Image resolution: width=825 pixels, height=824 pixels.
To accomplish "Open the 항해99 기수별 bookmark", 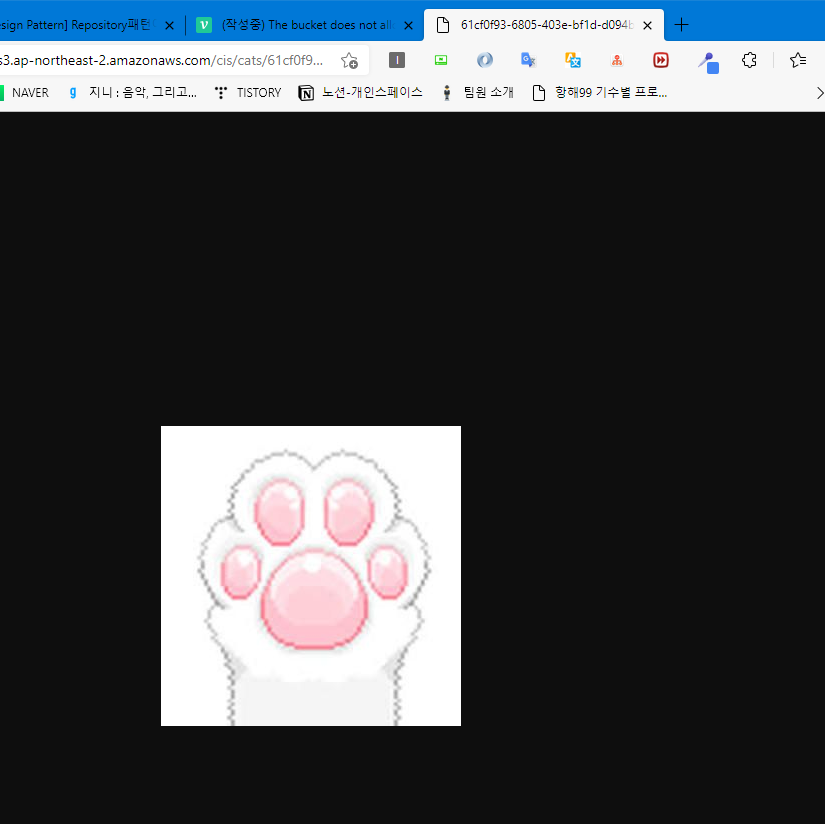I will [600, 93].
